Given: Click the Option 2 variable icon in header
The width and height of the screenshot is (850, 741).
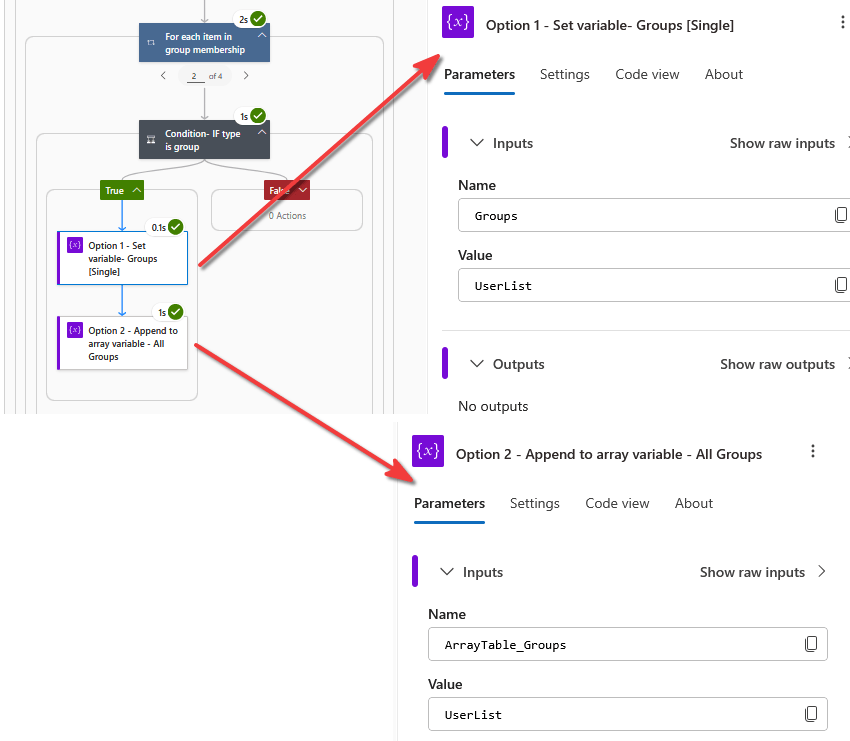Looking at the screenshot, I should 428,451.
